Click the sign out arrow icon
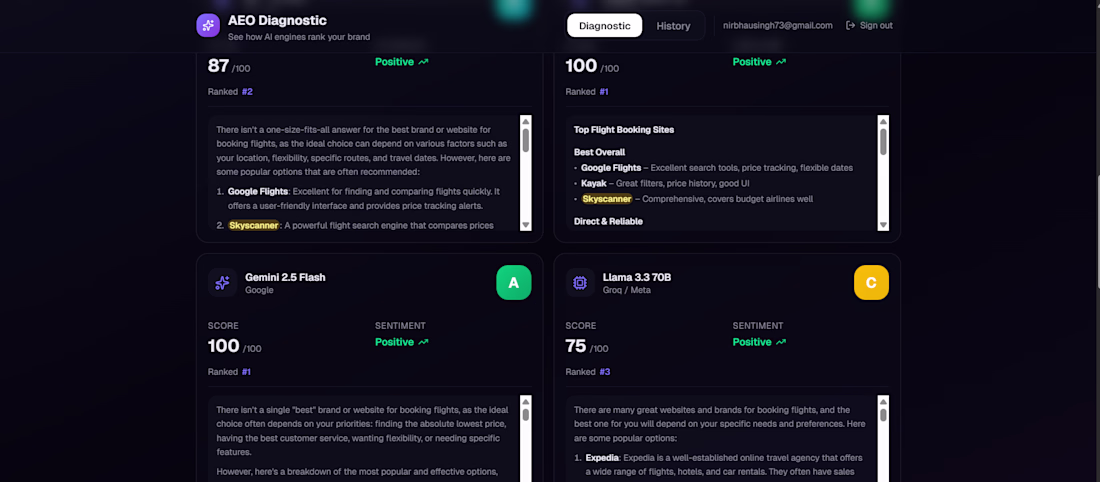The height and width of the screenshot is (482, 1100). click(850, 25)
